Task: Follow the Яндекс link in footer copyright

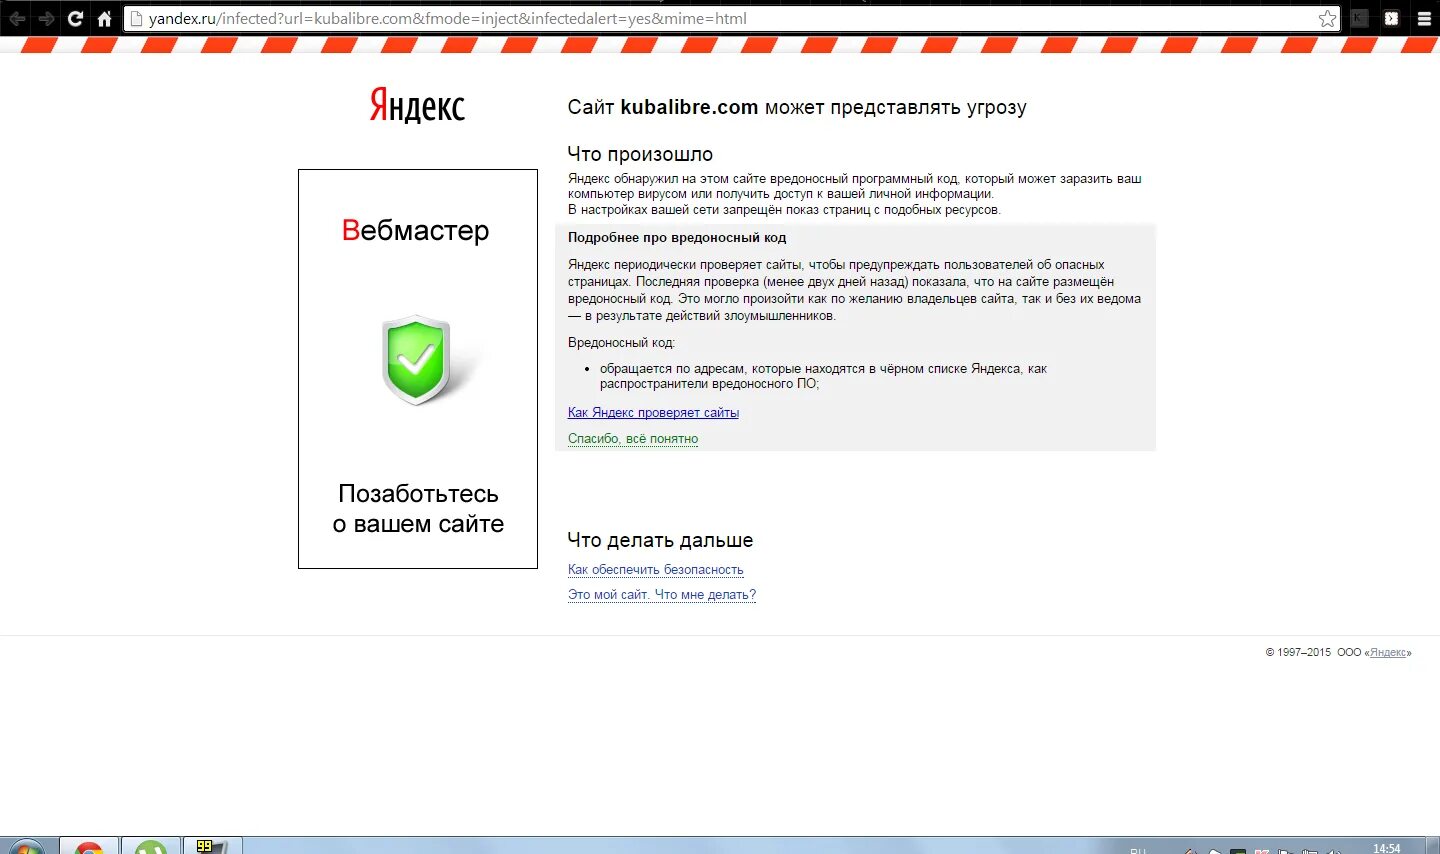Action: (1388, 653)
